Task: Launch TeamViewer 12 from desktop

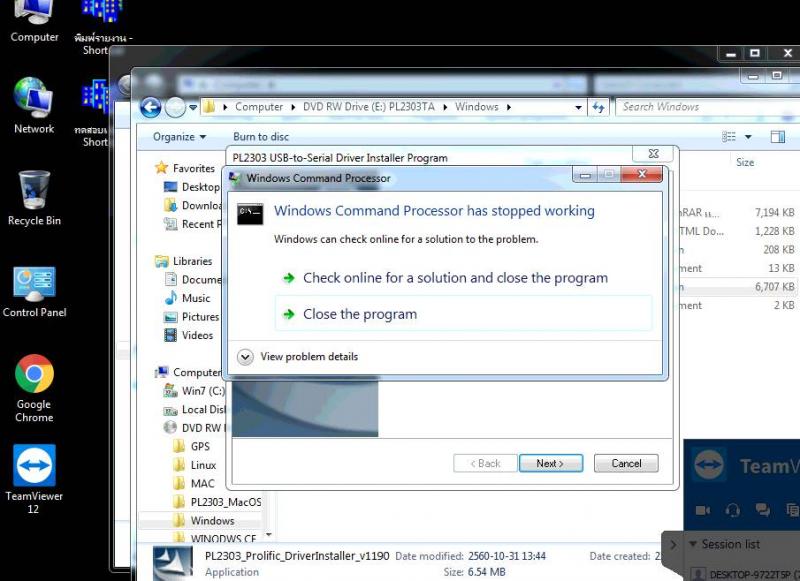Action: click(x=34, y=479)
